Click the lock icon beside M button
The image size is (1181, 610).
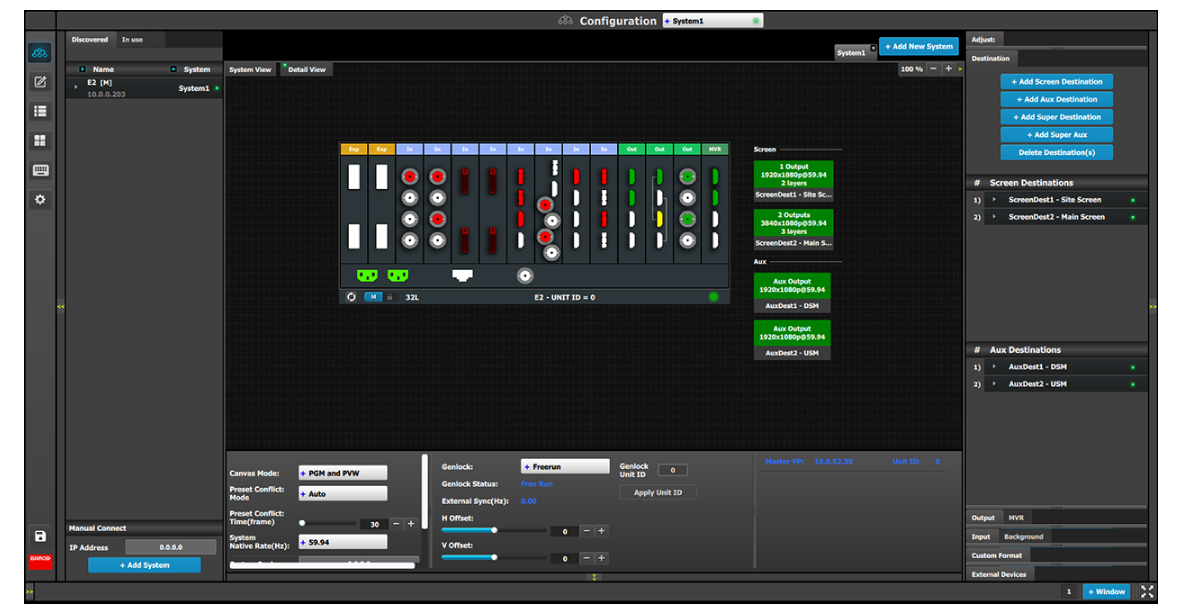point(390,297)
